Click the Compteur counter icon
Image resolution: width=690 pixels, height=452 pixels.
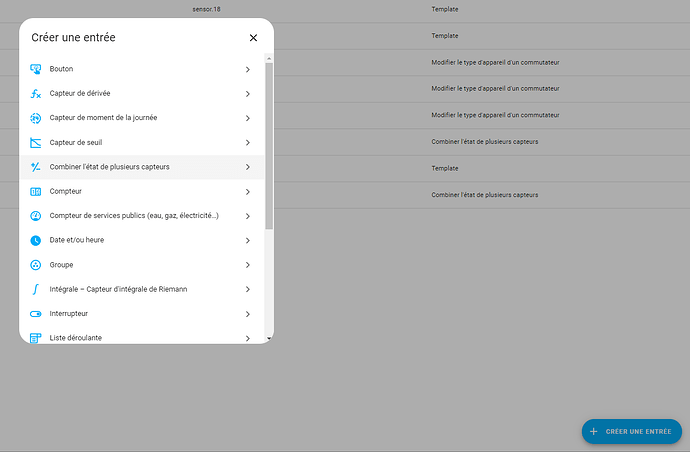[x=36, y=191]
